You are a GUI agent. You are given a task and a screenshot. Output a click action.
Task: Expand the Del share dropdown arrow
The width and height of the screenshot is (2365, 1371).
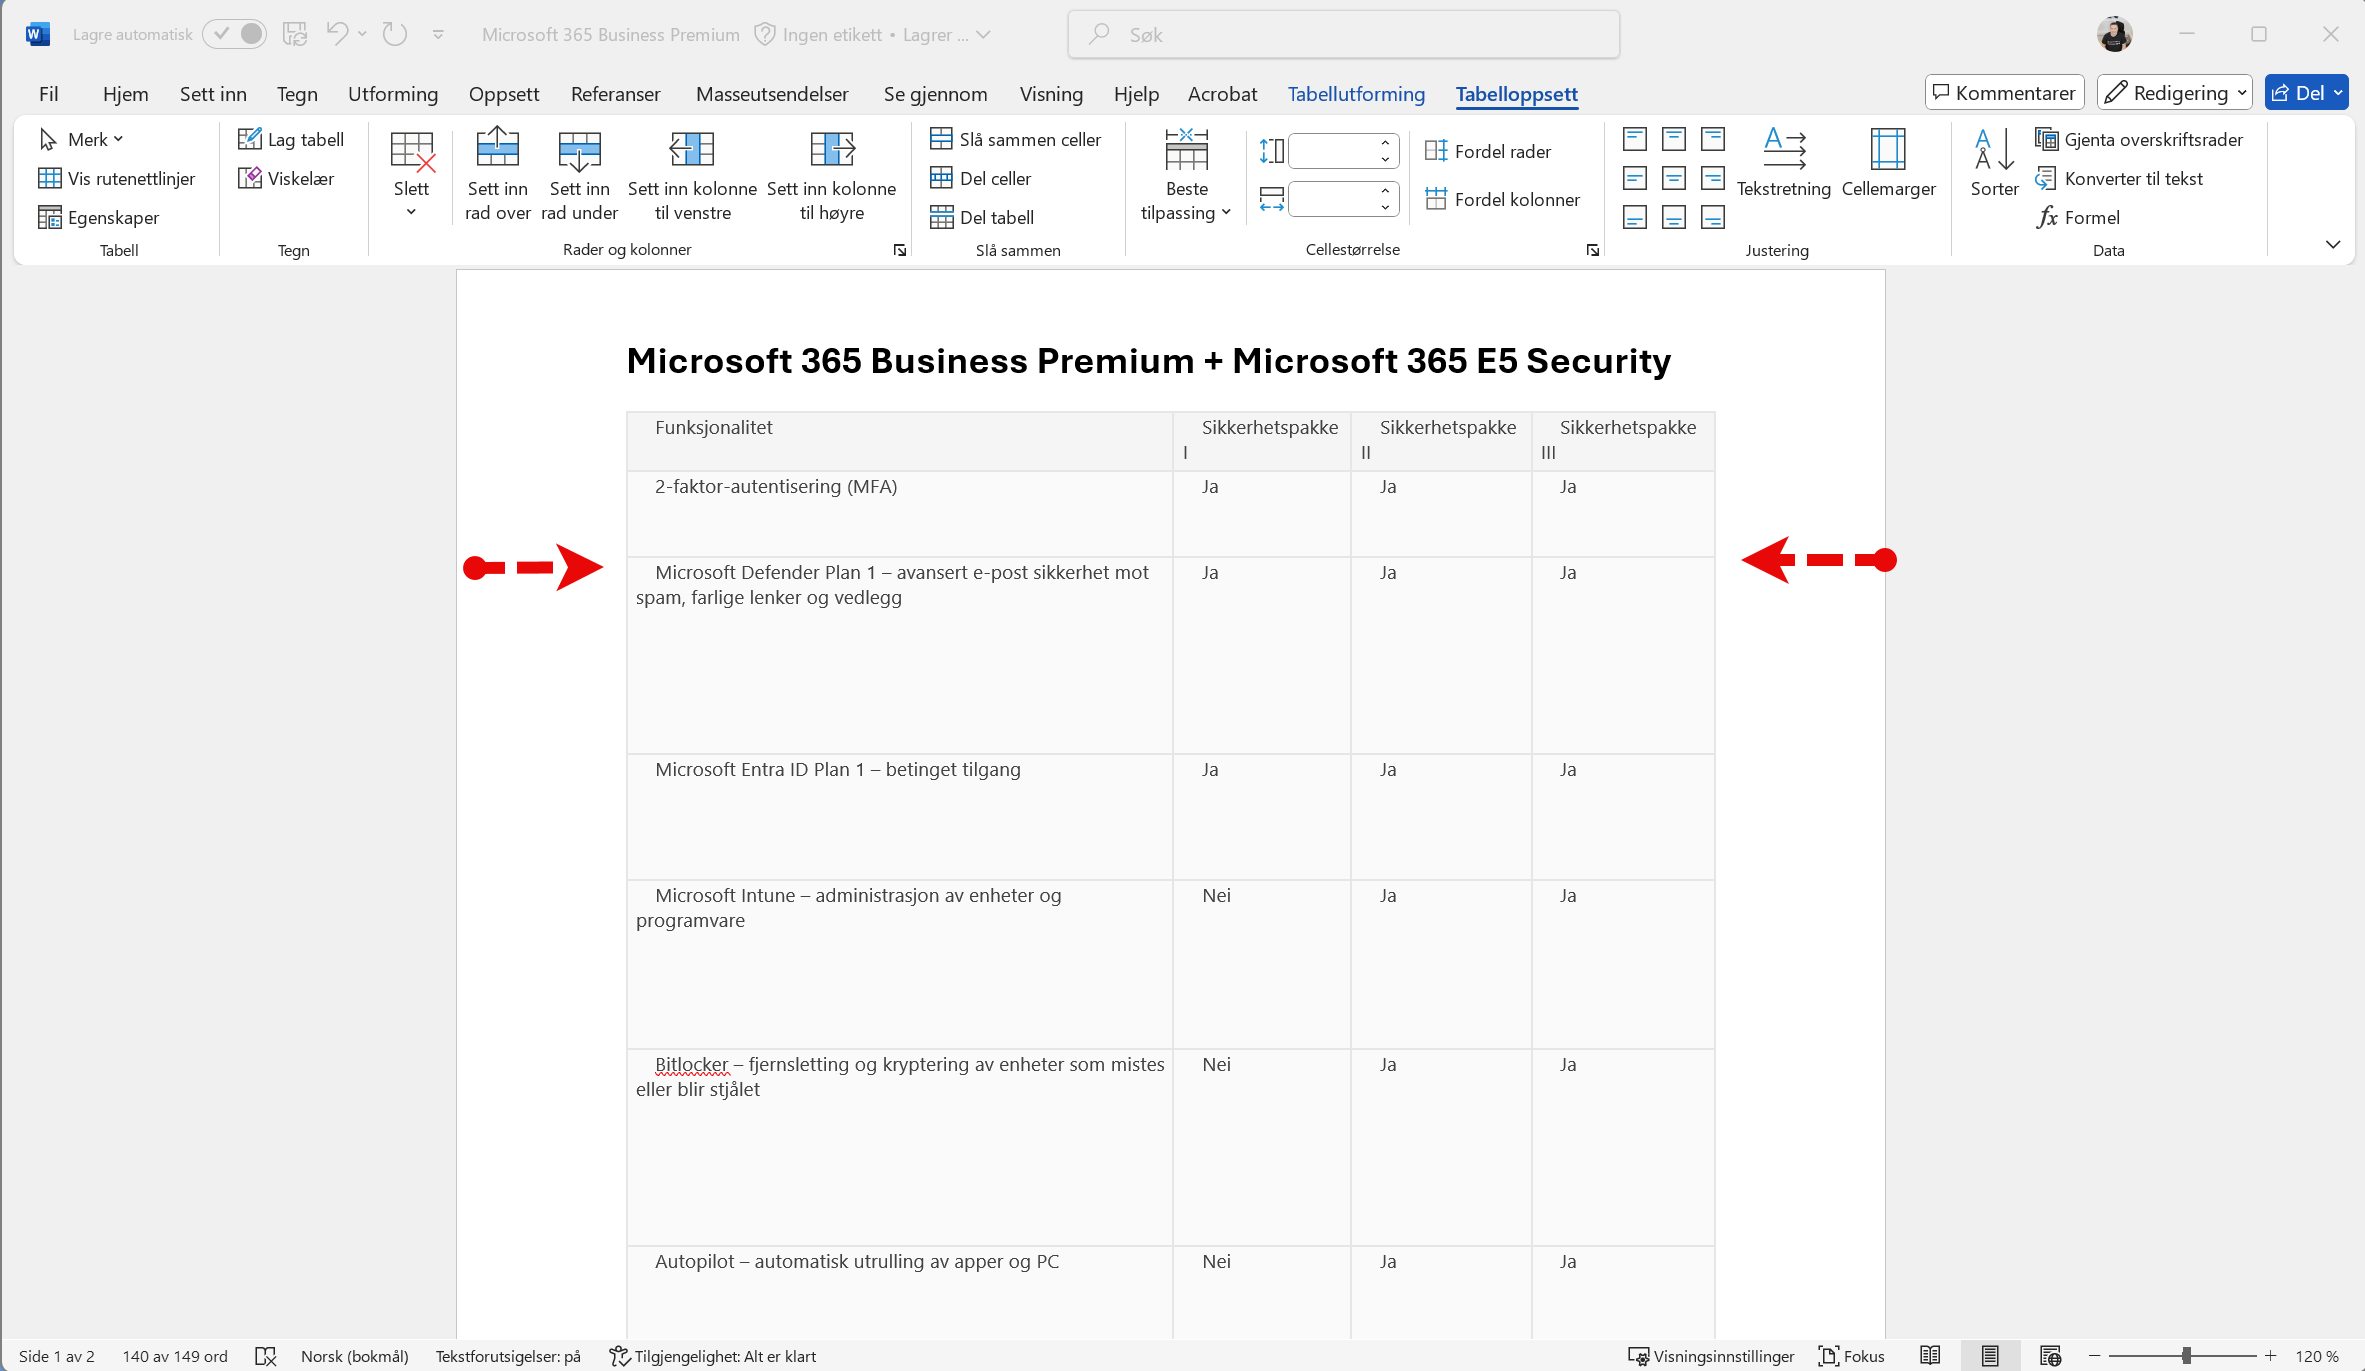click(2338, 92)
